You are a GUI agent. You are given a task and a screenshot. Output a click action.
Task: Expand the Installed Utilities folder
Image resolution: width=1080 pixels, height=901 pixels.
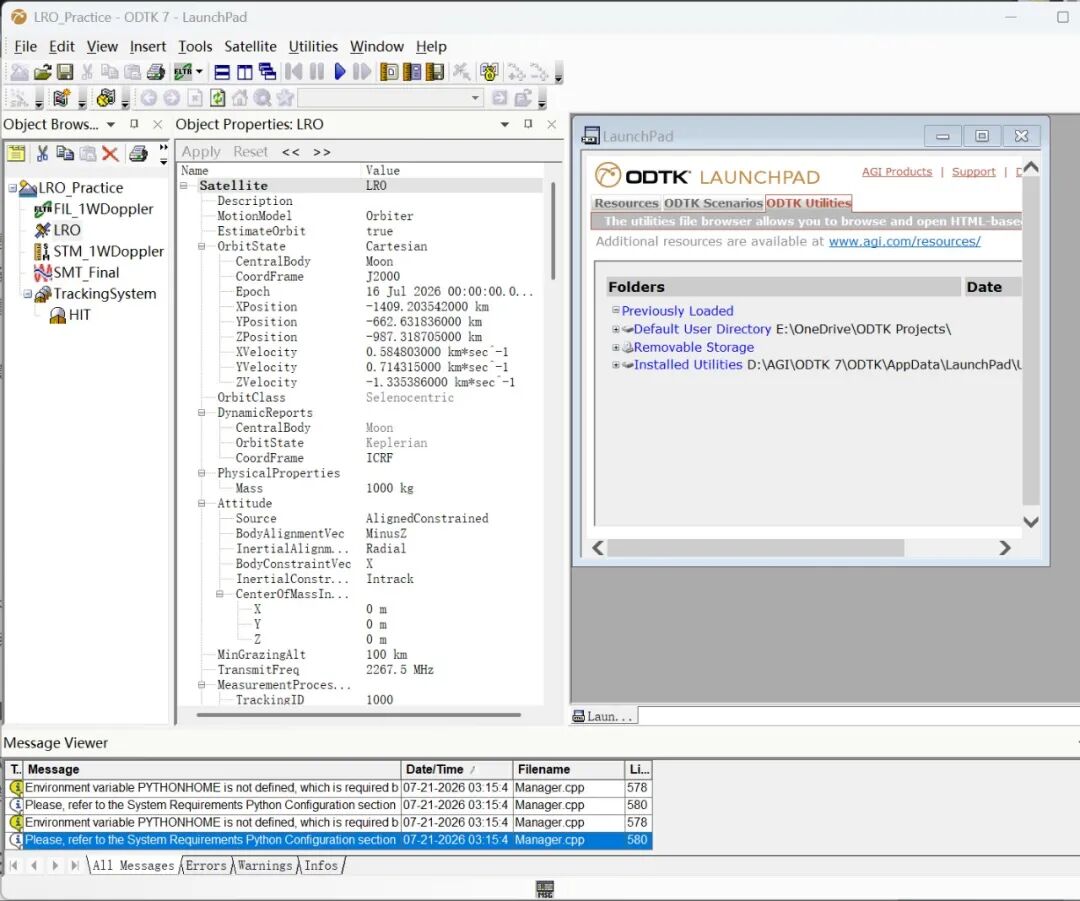pos(616,365)
